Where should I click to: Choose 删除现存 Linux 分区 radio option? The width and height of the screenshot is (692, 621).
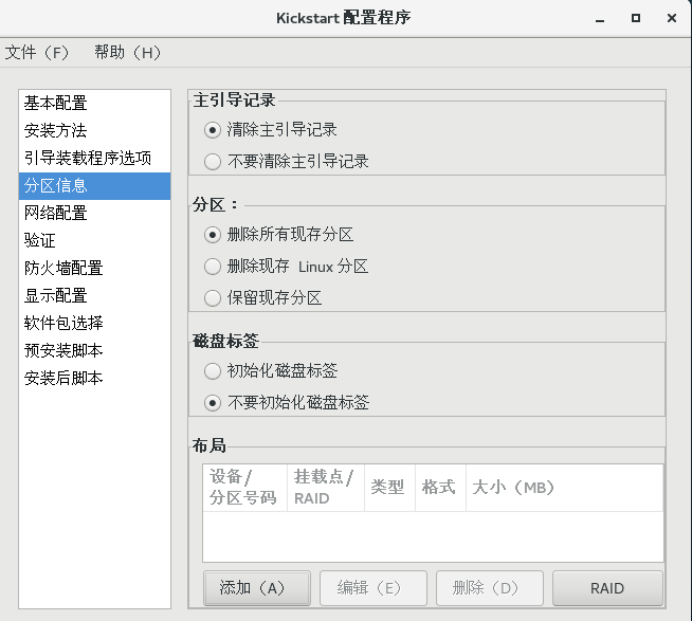pos(212,267)
